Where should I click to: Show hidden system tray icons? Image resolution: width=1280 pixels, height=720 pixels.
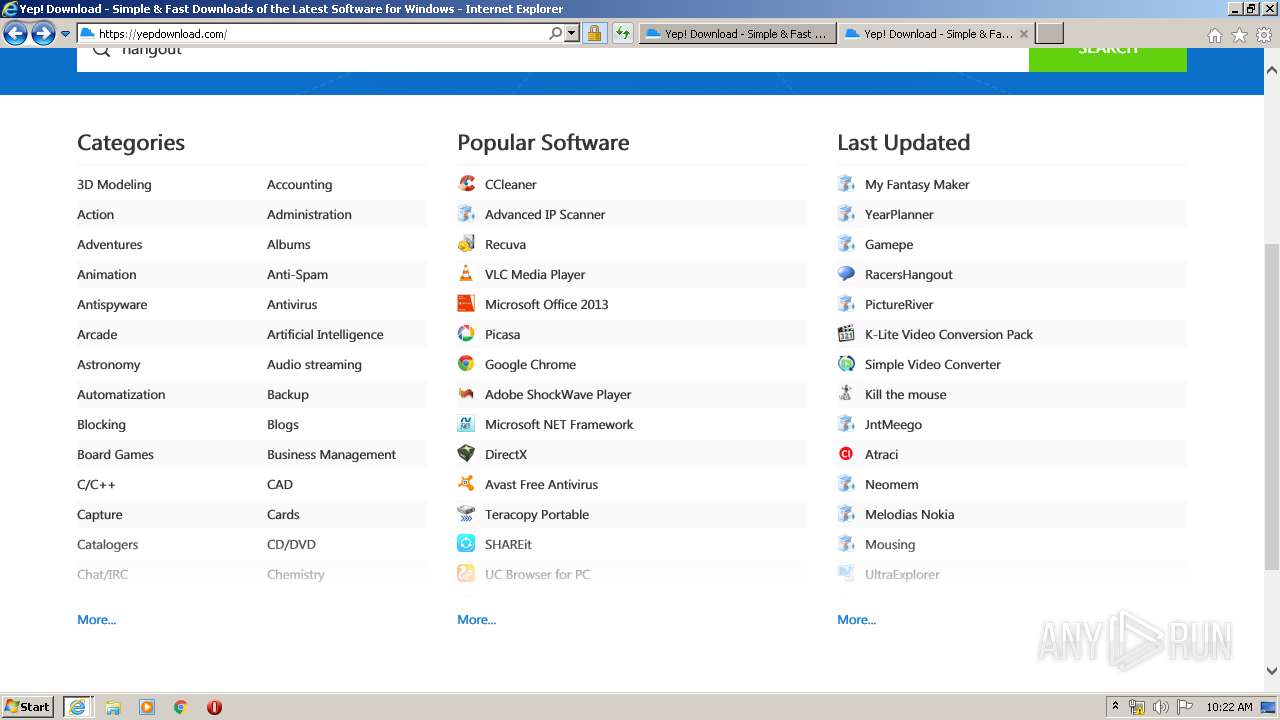tap(1115, 707)
